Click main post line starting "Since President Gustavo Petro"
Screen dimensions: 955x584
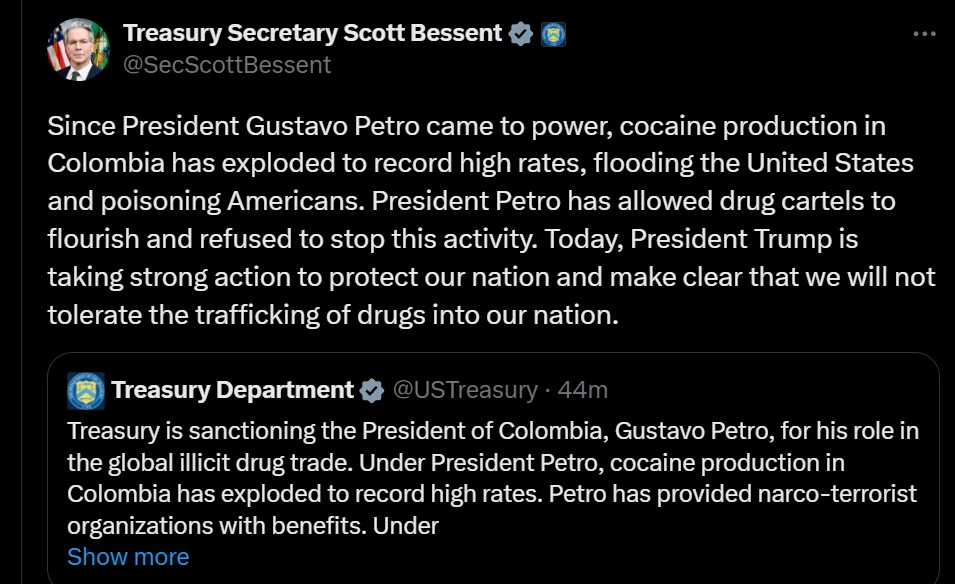tap(466, 127)
